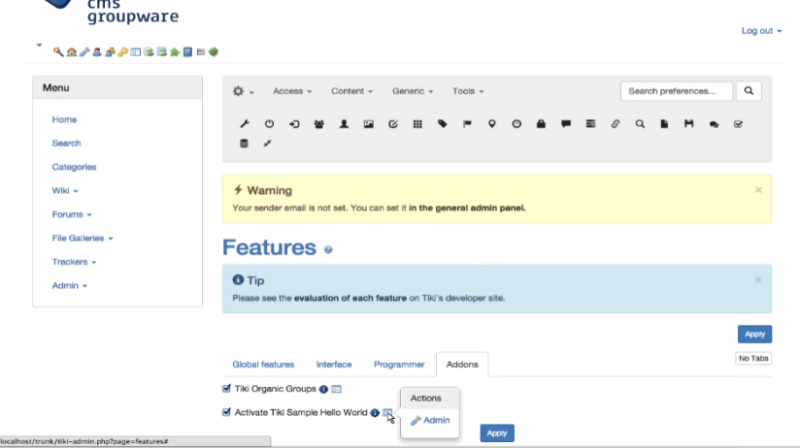The width and height of the screenshot is (800, 448).
Task: Switch to the Global features tab
Action: click(263, 364)
